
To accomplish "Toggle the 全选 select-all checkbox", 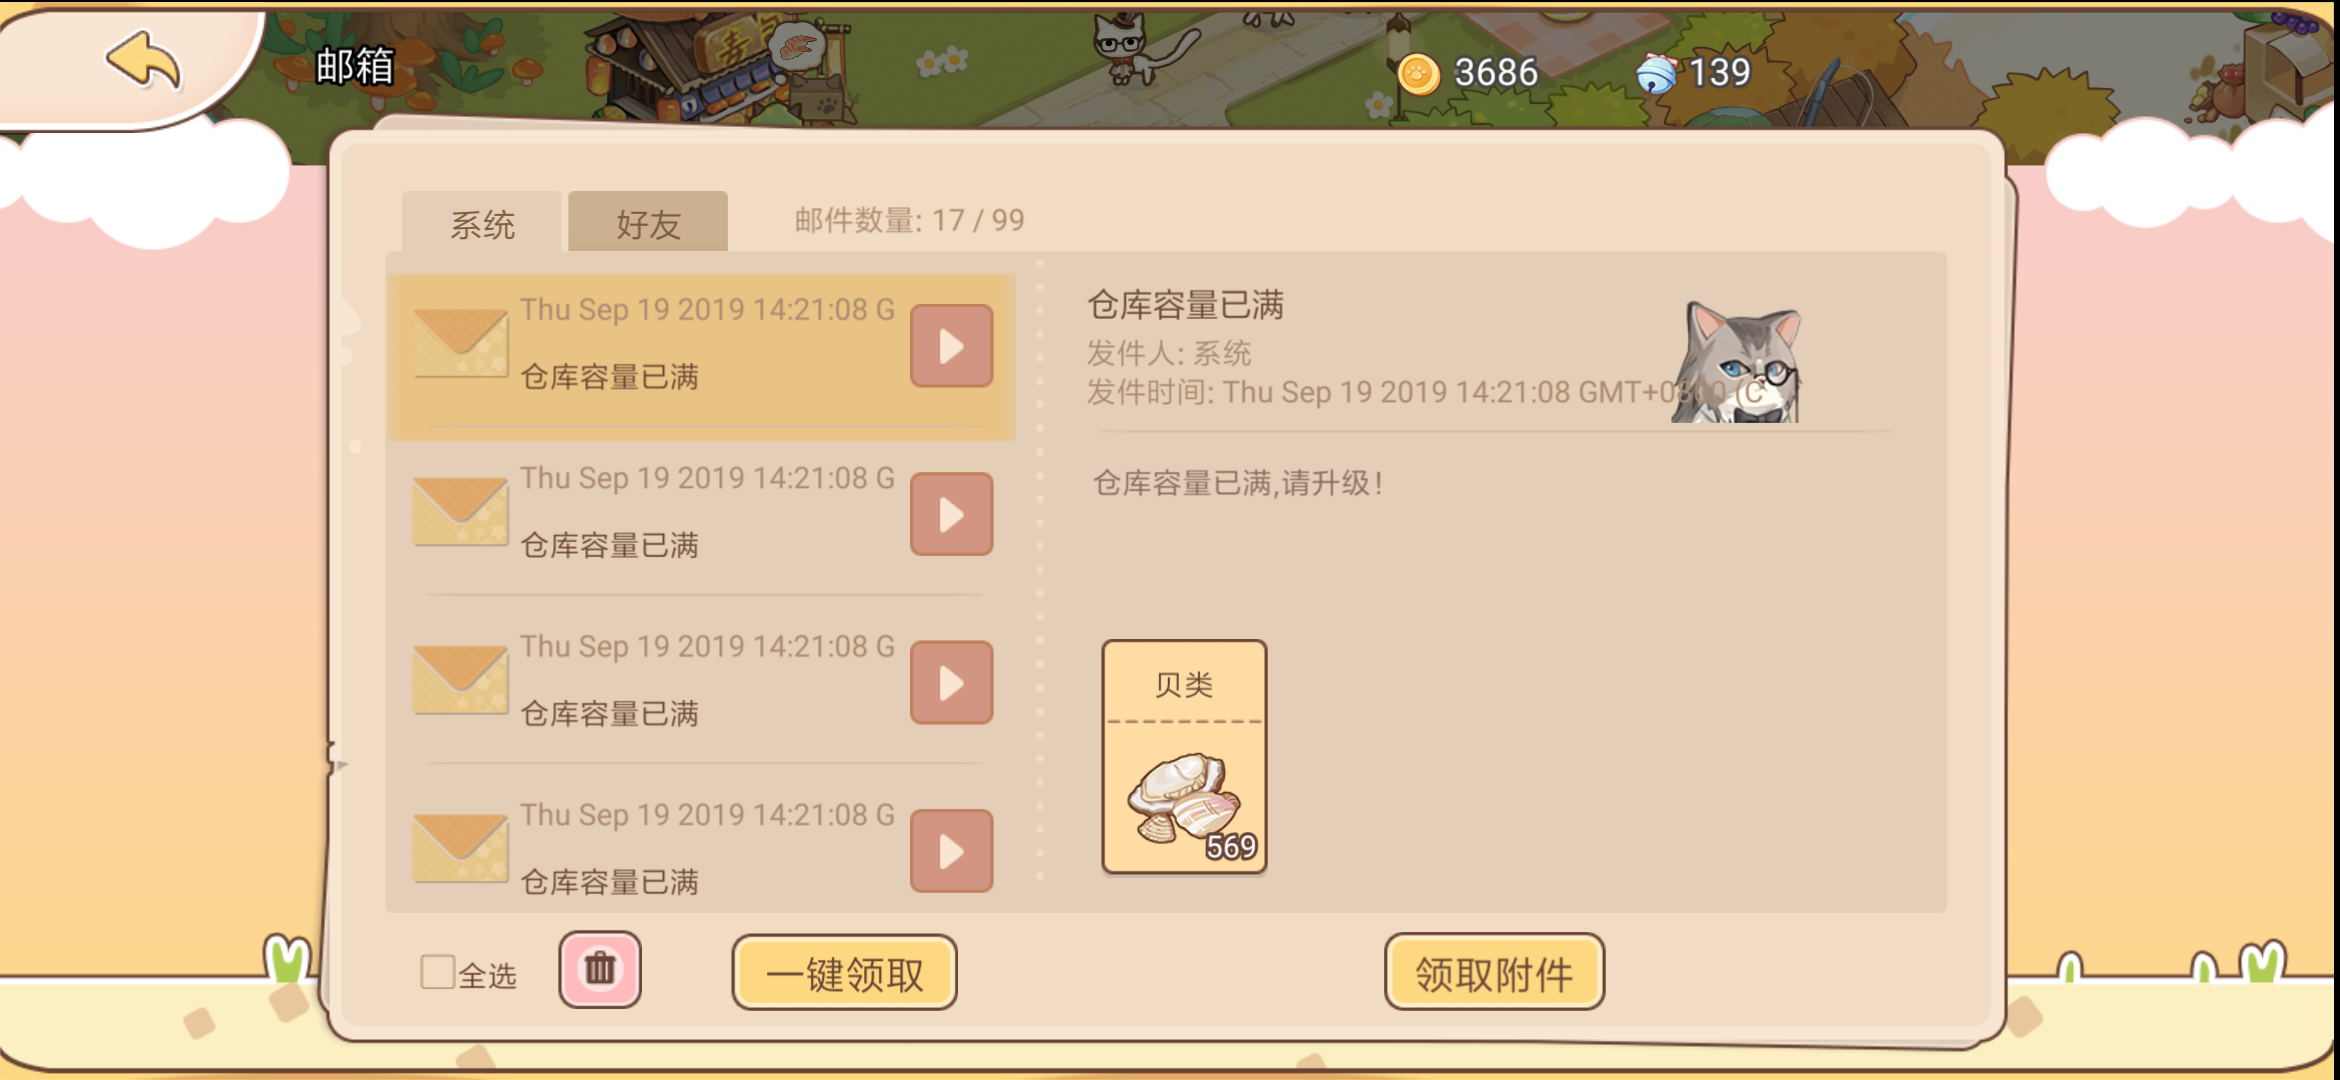I will pos(437,971).
